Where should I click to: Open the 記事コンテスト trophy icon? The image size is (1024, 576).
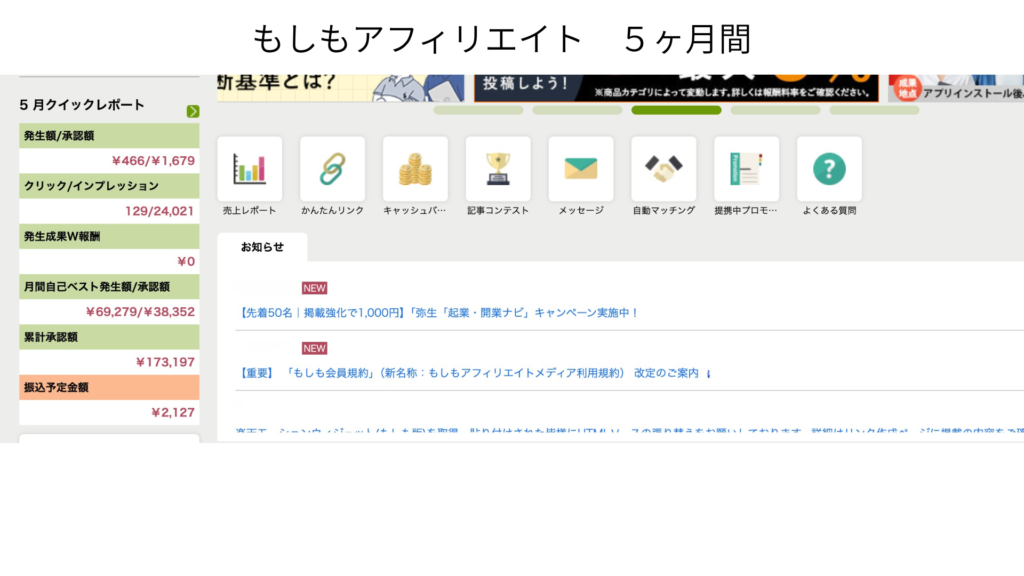click(x=498, y=169)
